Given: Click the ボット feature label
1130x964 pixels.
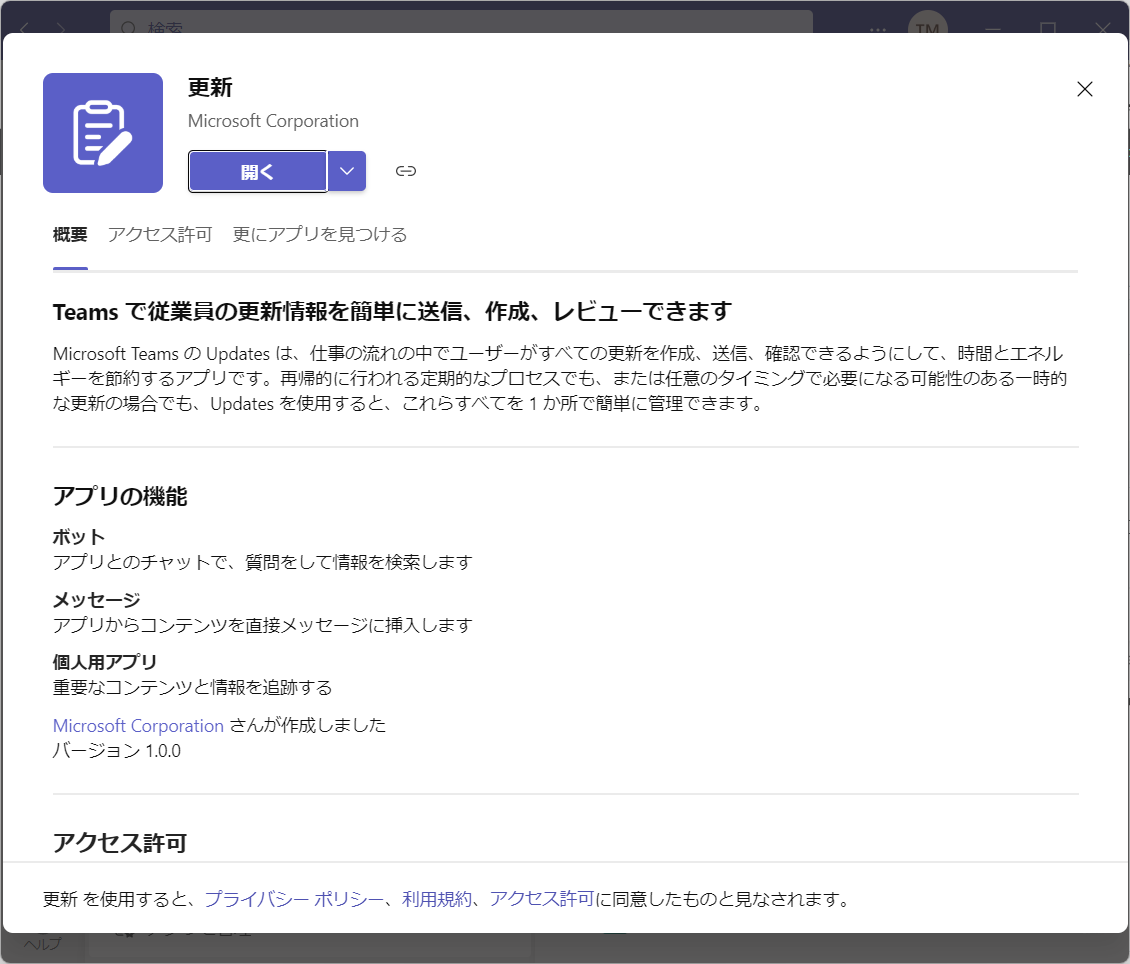Looking at the screenshot, I should 79,537.
